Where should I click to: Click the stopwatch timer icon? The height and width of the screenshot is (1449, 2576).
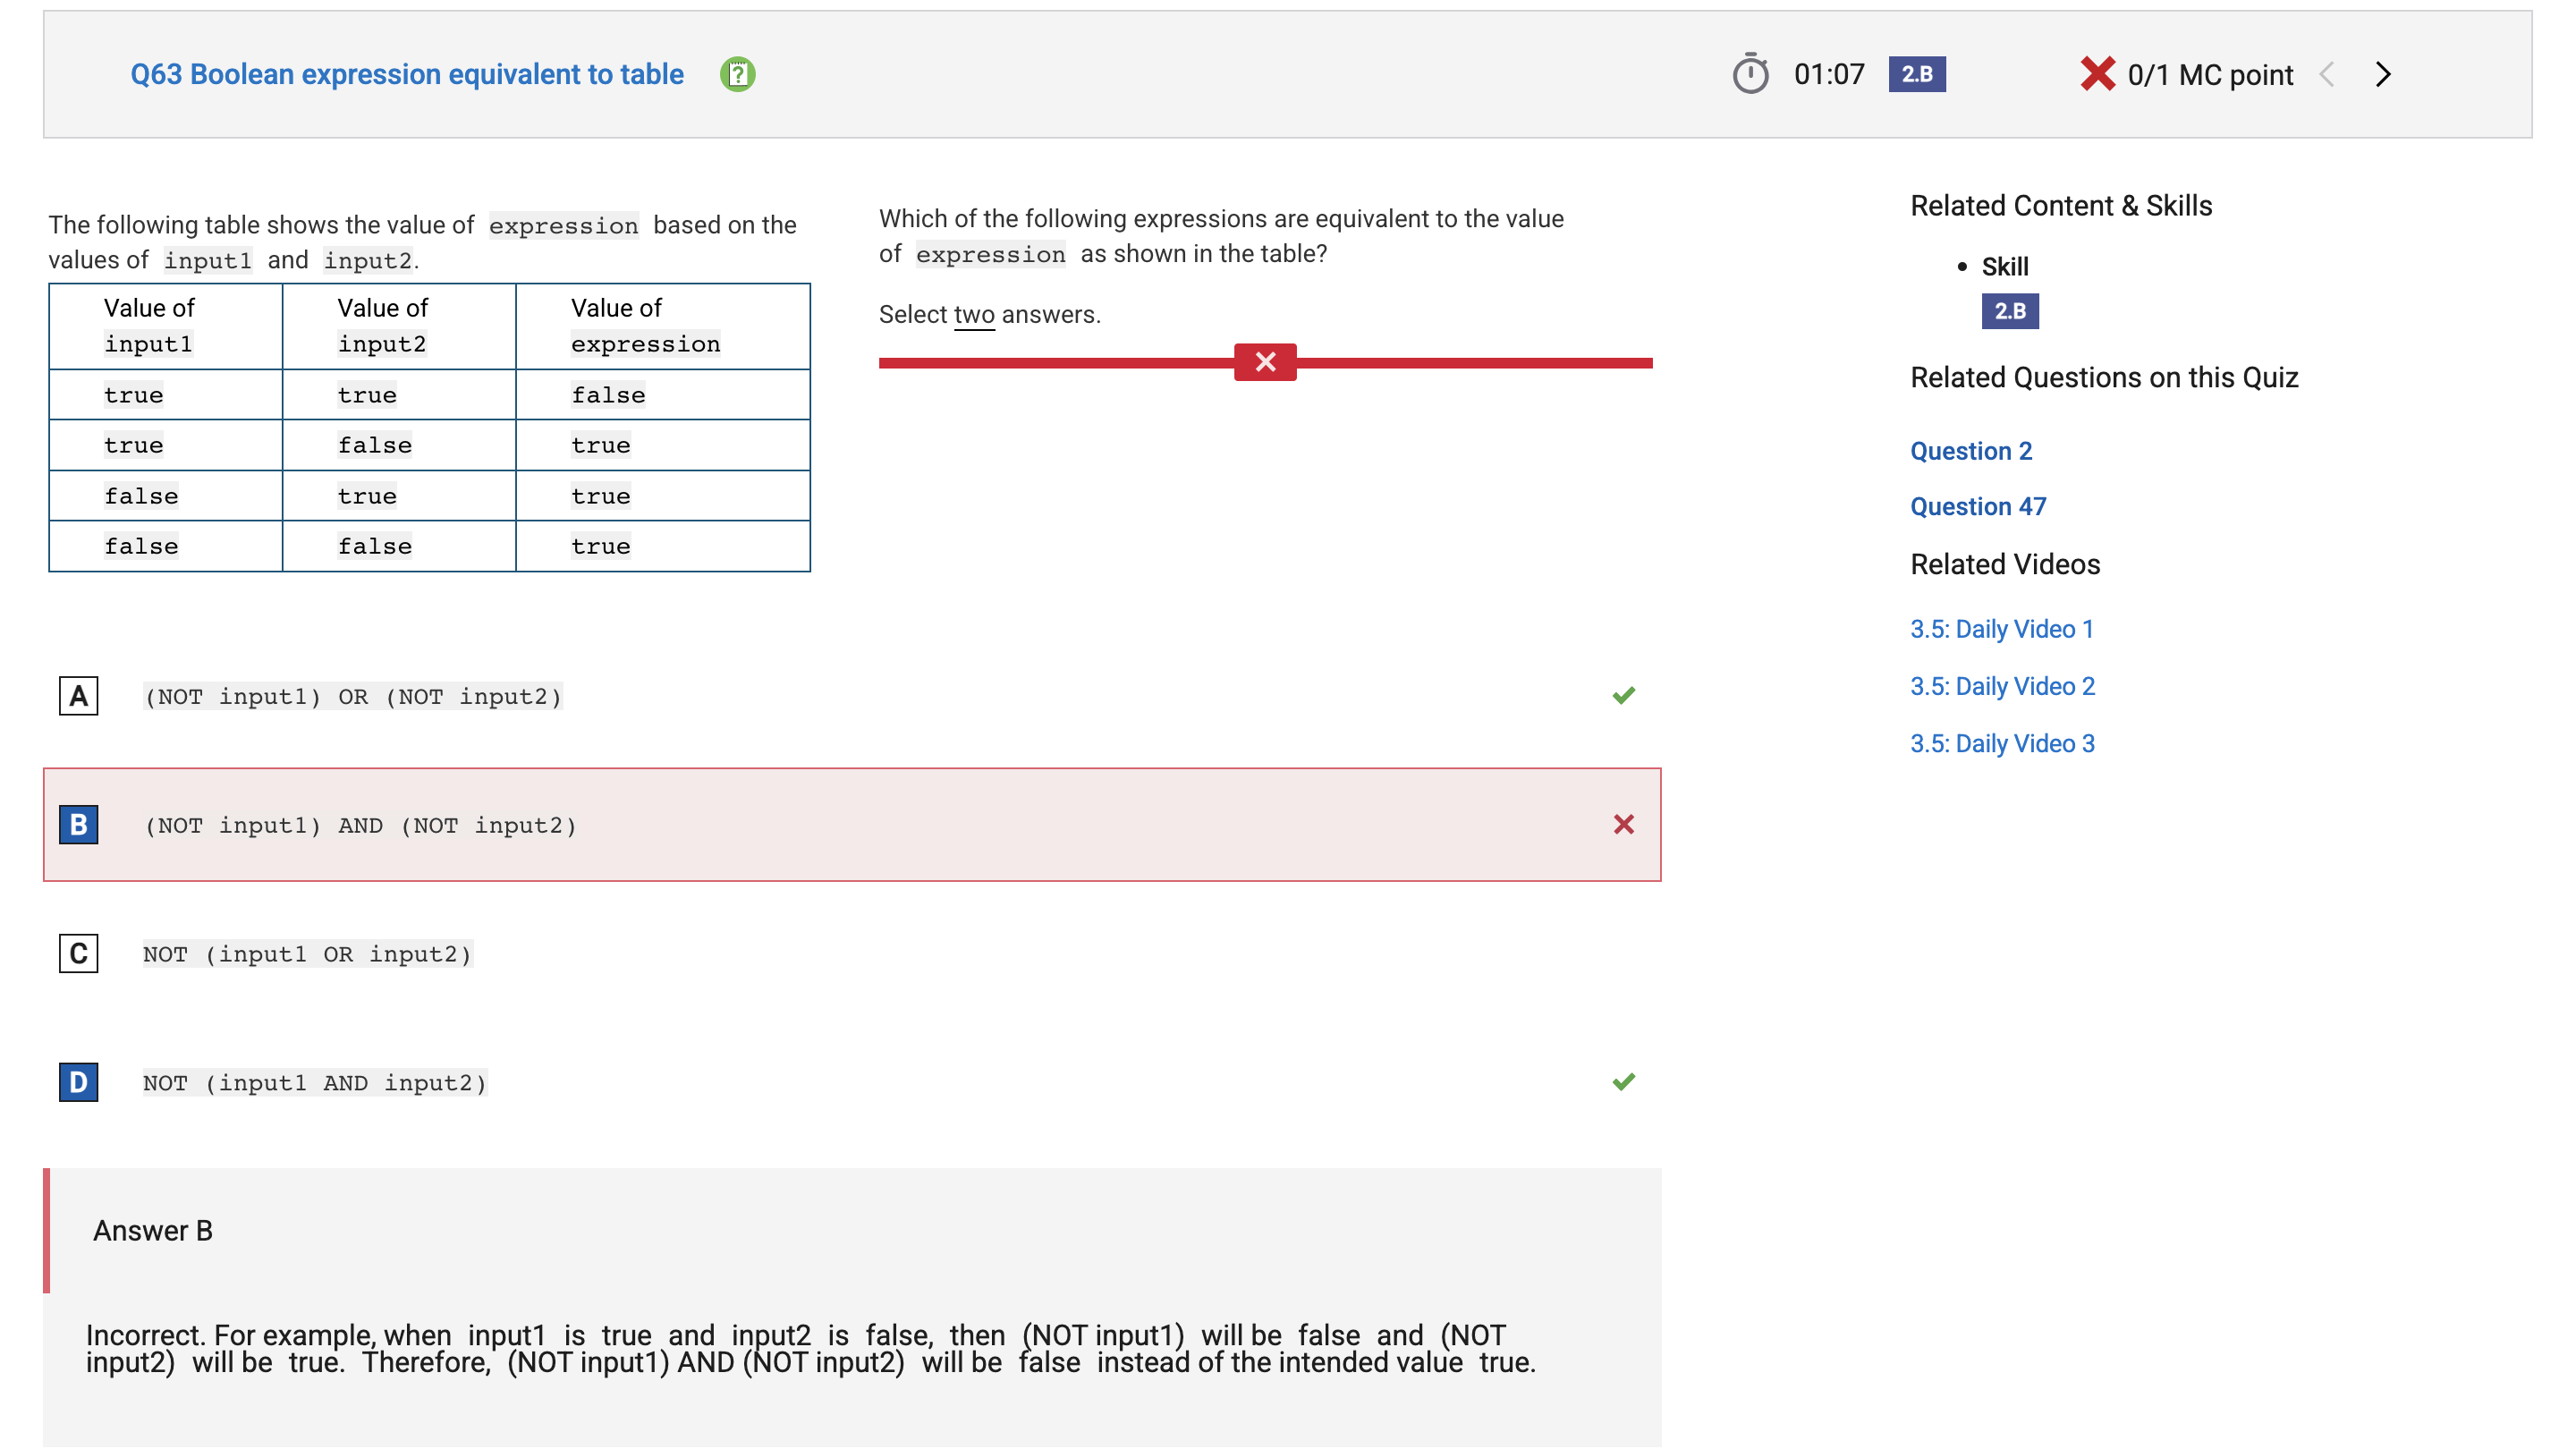(x=1750, y=74)
